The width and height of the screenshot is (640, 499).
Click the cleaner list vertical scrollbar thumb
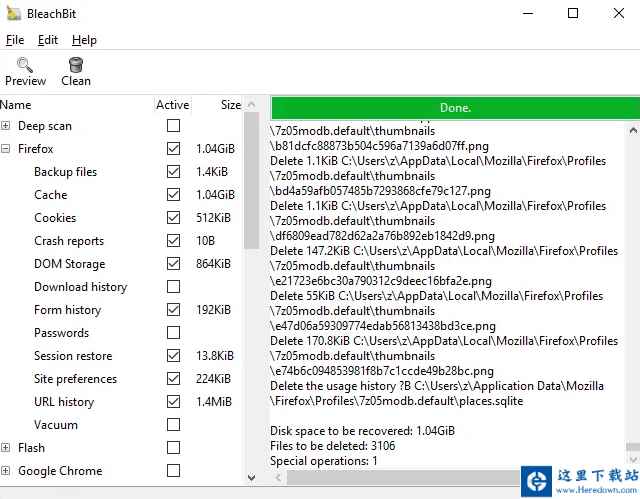(251, 180)
